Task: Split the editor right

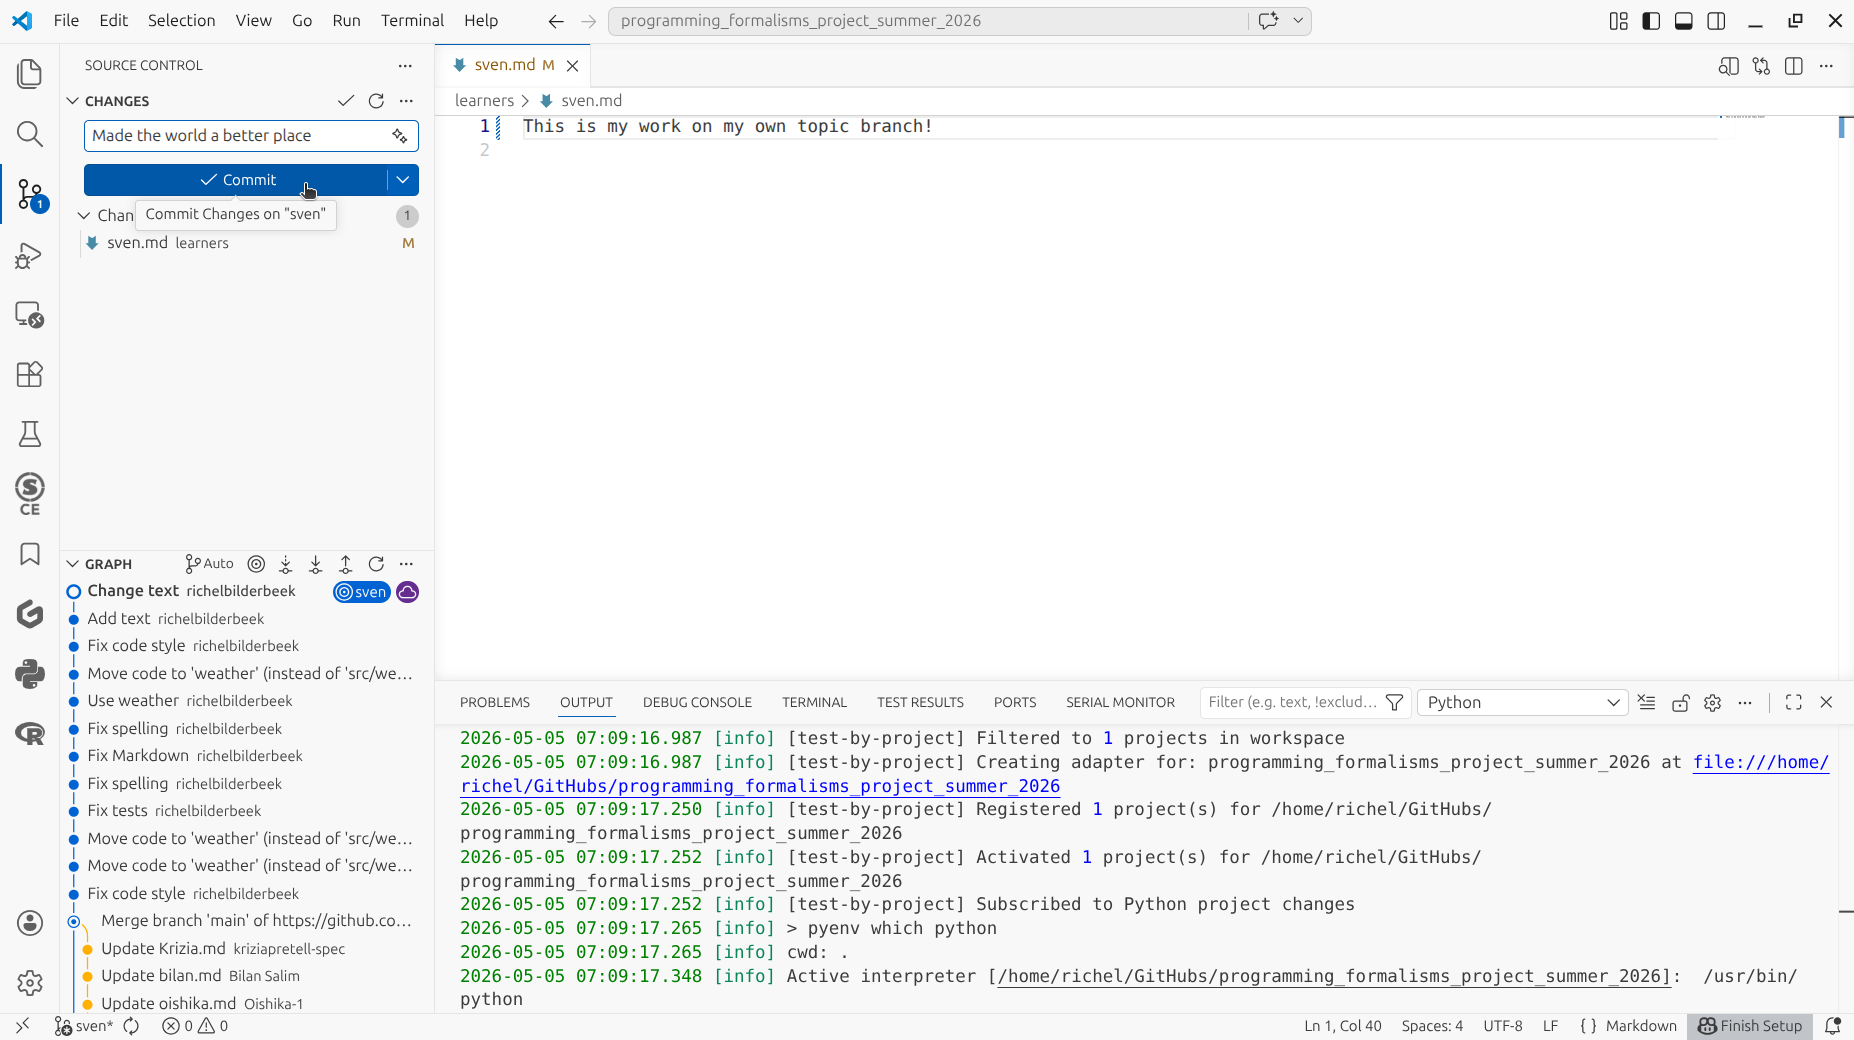Action: [1794, 66]
